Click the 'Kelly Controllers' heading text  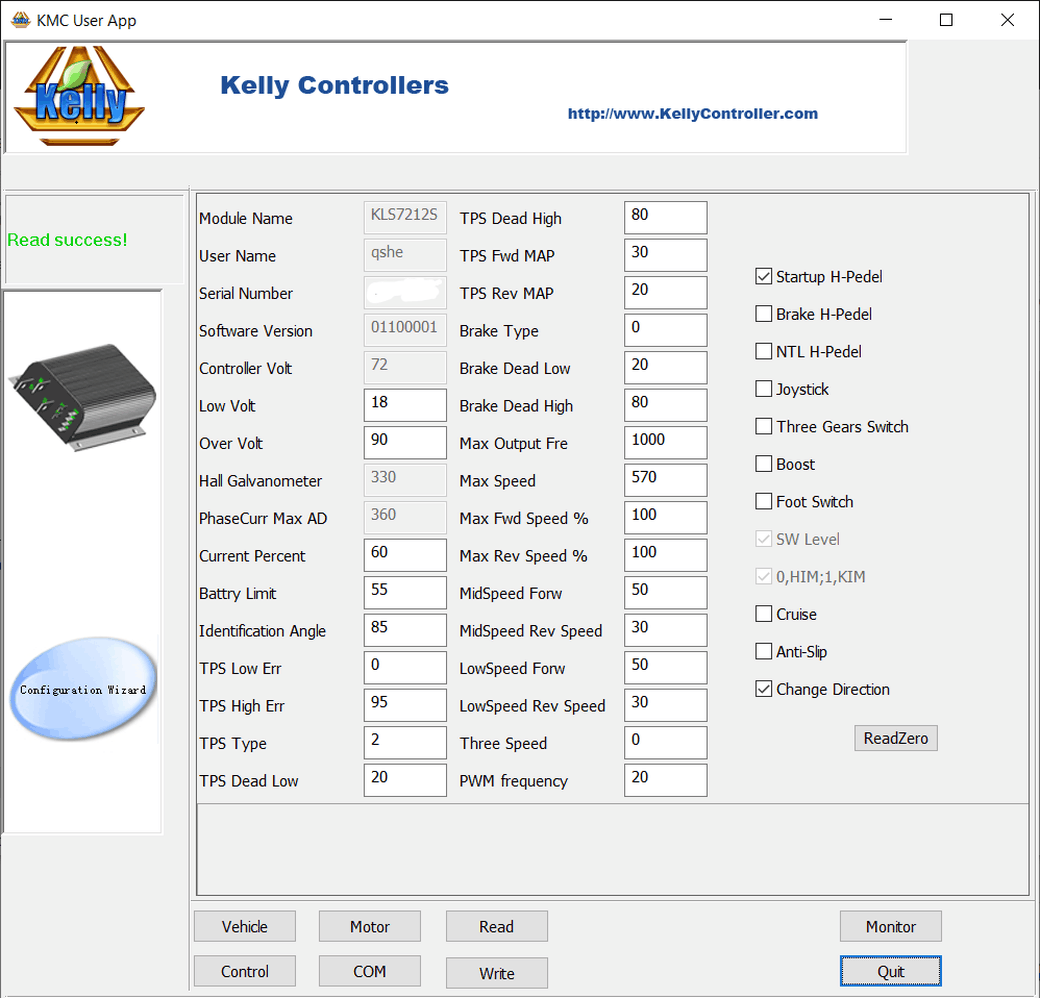pos(334,85)
